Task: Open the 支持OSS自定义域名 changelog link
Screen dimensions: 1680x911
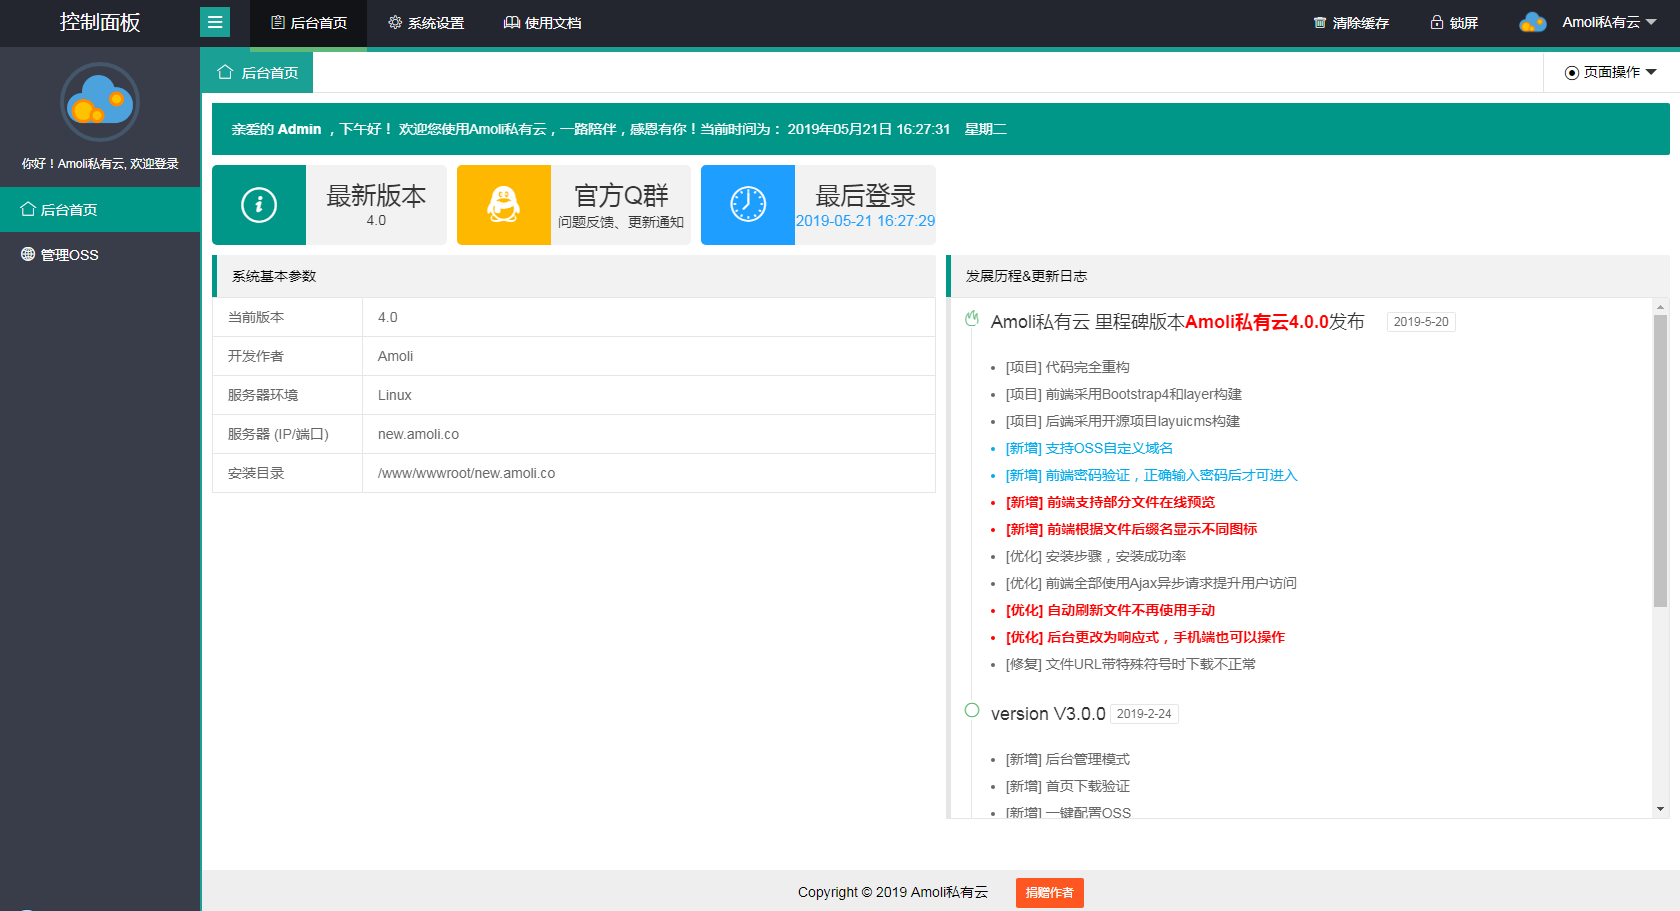Action: (x=1090, y=448)
